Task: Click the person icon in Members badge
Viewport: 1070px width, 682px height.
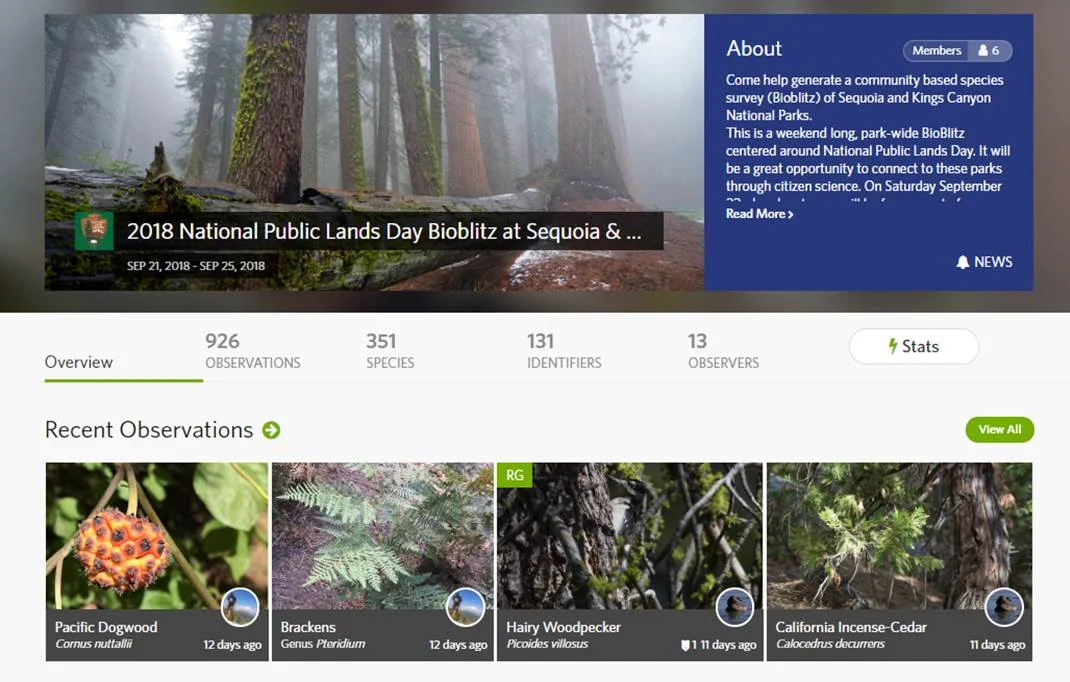Action: pos(983,51)
